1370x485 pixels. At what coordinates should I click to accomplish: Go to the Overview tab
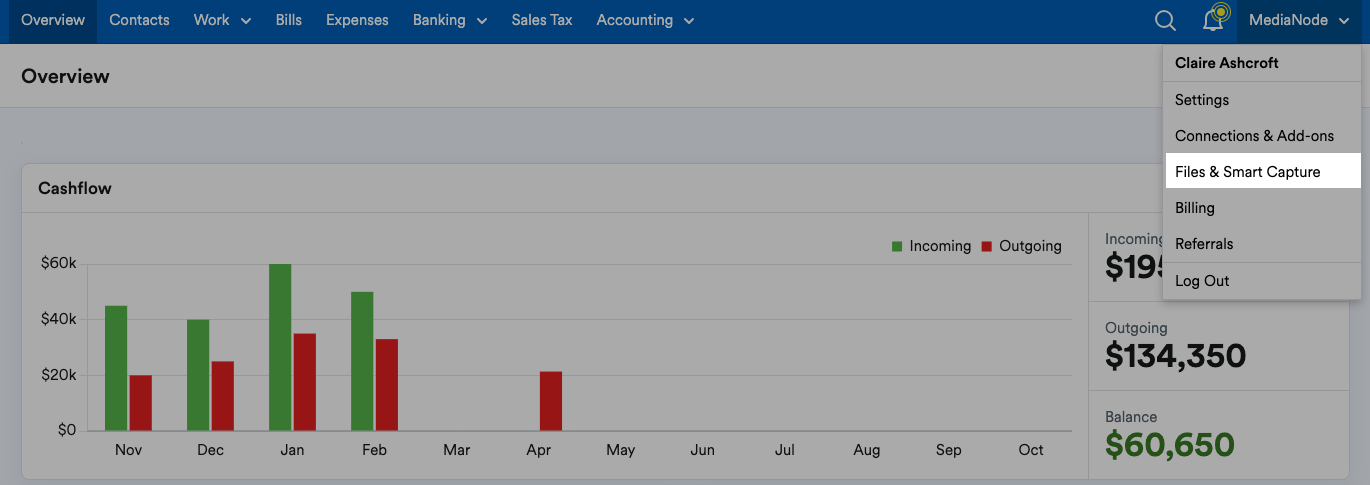pyautogui.click(x=53, y=20)
